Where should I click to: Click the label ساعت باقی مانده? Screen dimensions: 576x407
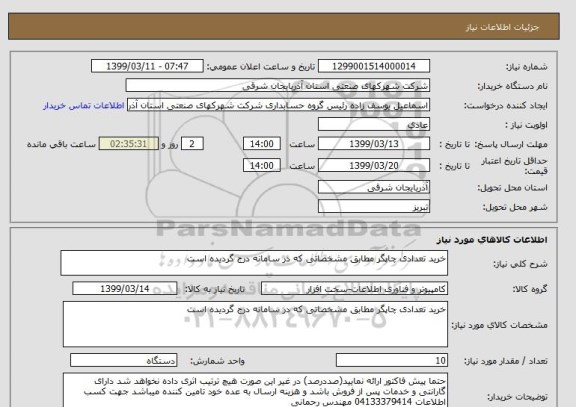[61, 144]
